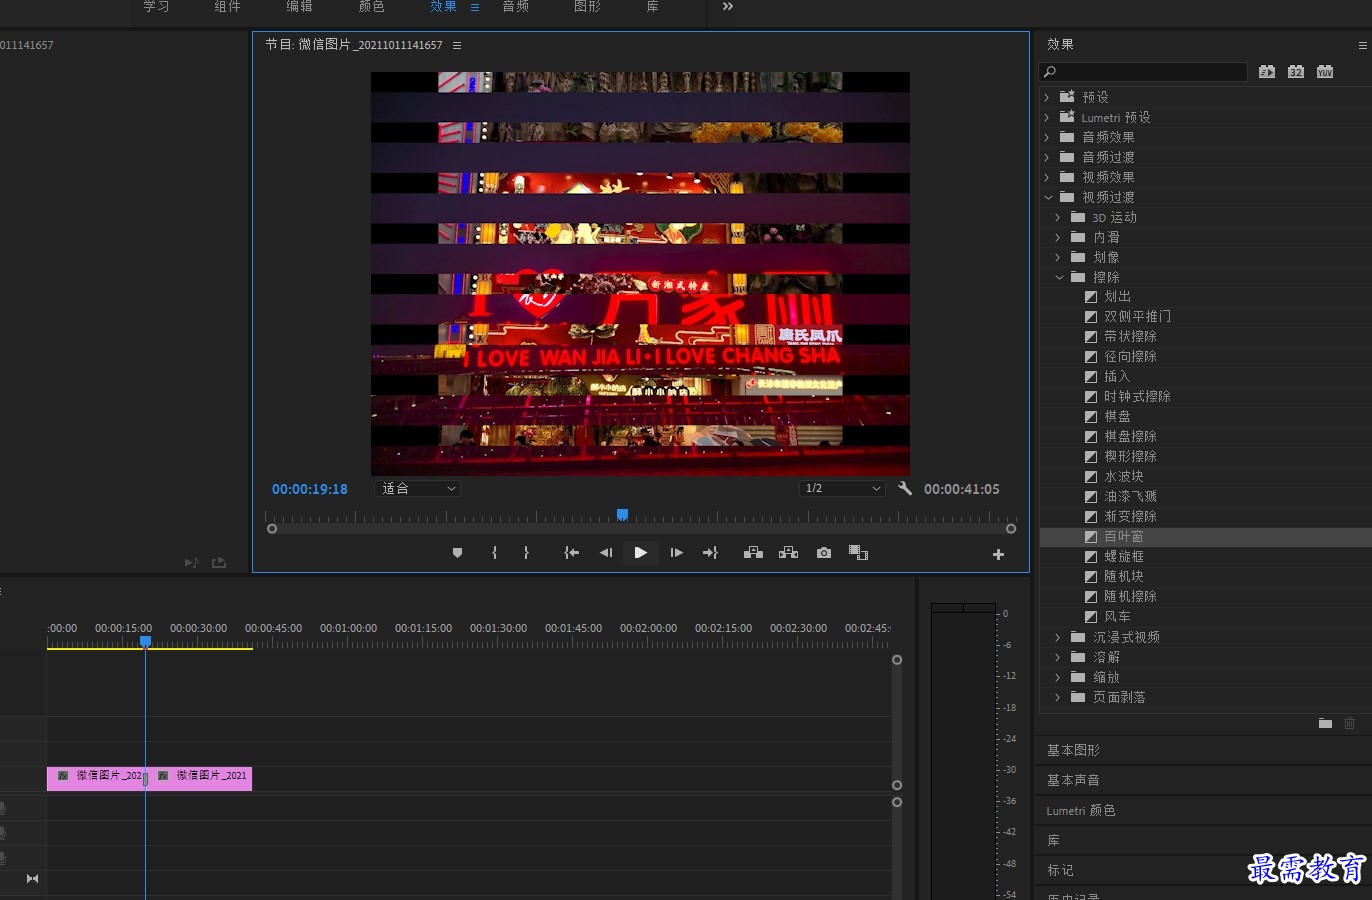The width and height of the screenshot is (1372, 900).
Task: Expand the 溶解 folder
Action: click(x=1058, y=657)
